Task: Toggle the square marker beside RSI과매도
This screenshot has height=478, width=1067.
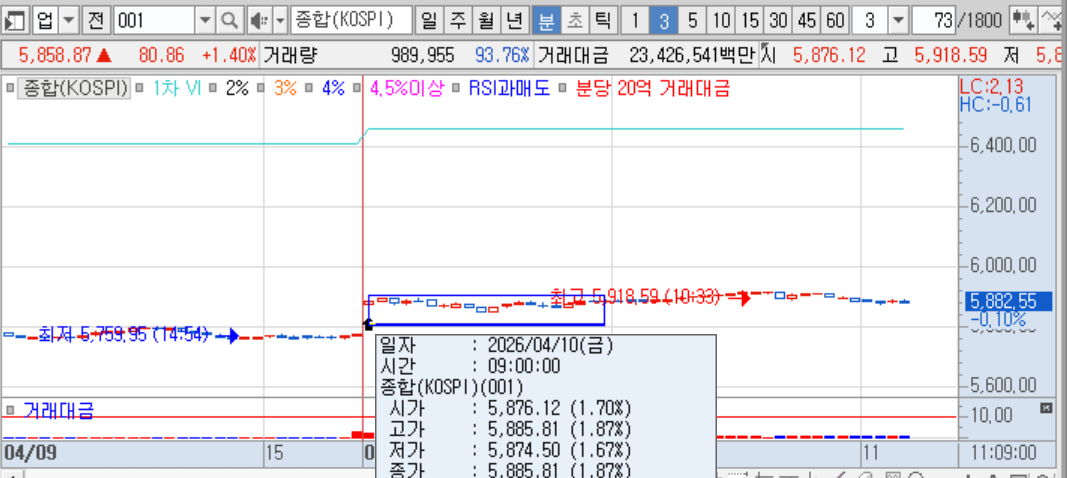Action: (x=455, y=88)
